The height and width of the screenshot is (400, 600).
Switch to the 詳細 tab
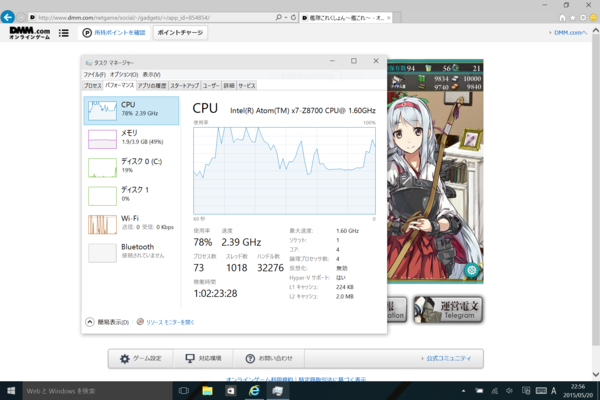tap(229, 86)
